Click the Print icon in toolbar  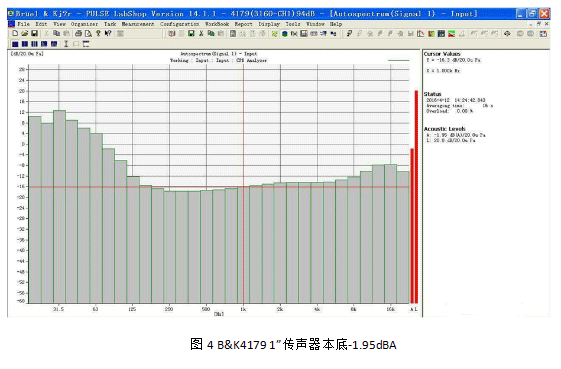78,33
